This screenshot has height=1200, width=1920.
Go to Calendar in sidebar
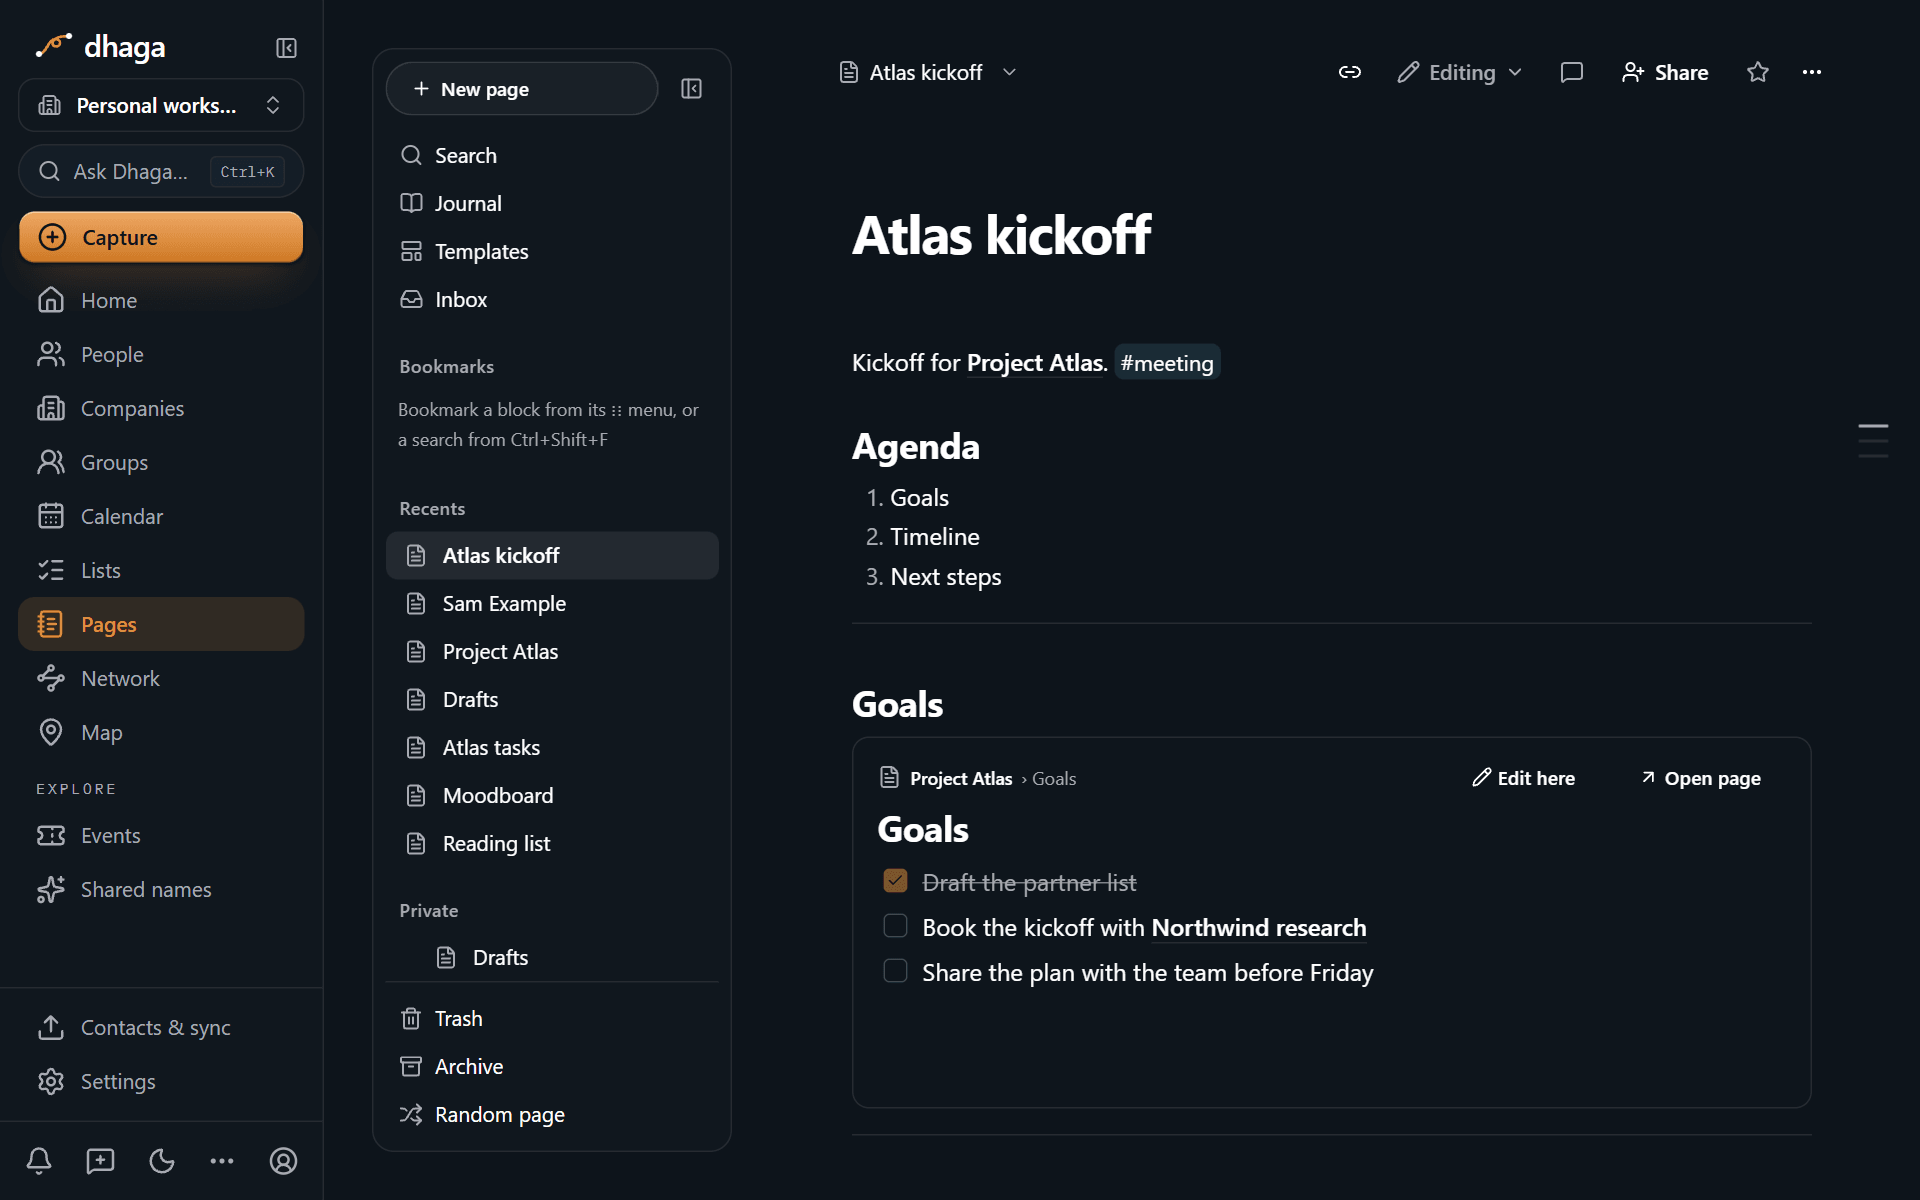[x=161, y=517]
